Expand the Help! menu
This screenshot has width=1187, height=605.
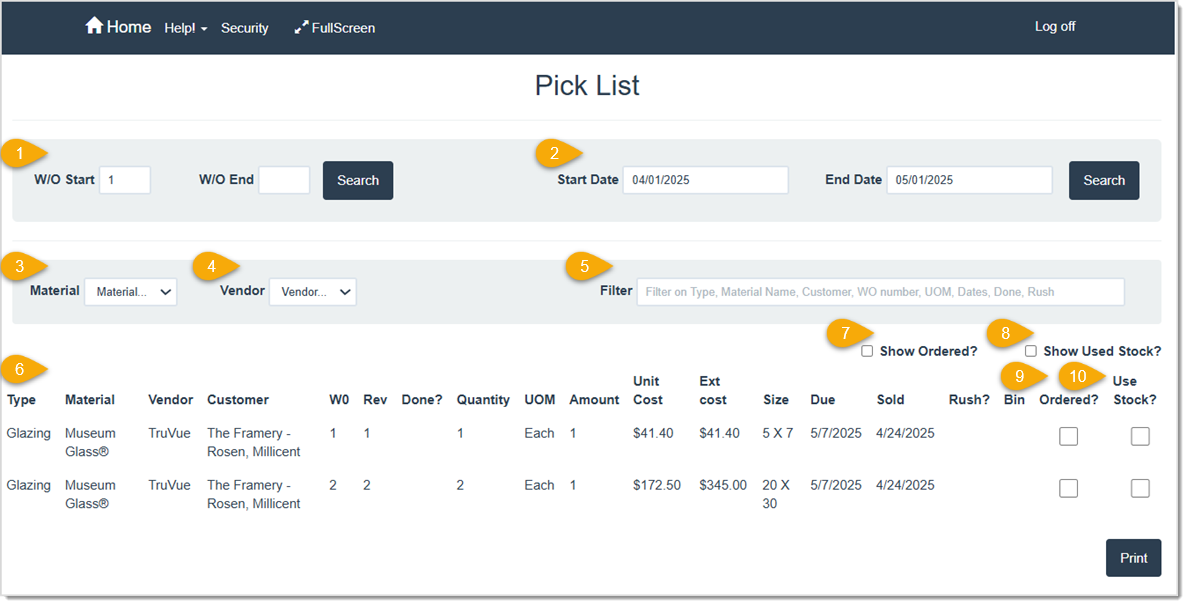(185, 28)
